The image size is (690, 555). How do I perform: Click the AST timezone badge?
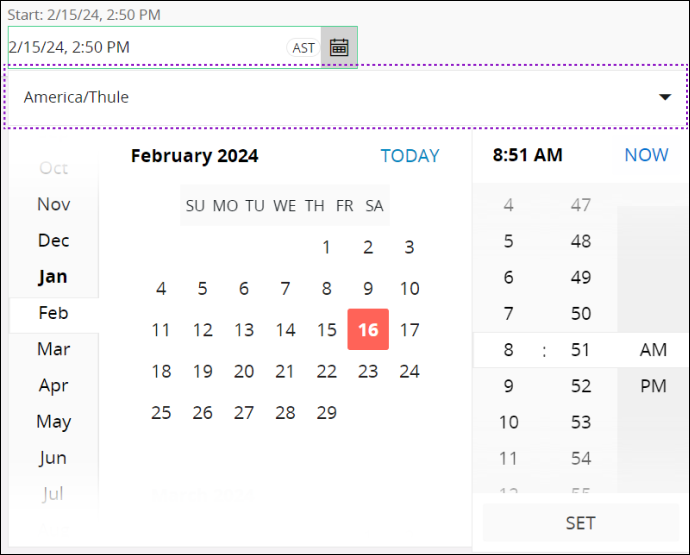point(303,48)
